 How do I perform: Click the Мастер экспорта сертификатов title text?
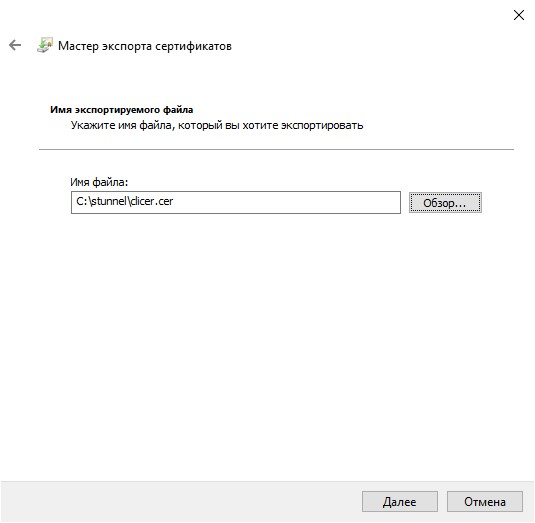145,46
